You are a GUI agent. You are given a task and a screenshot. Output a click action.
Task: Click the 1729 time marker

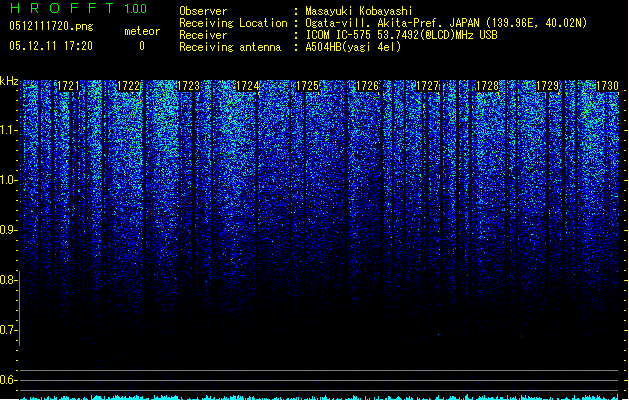547,86
